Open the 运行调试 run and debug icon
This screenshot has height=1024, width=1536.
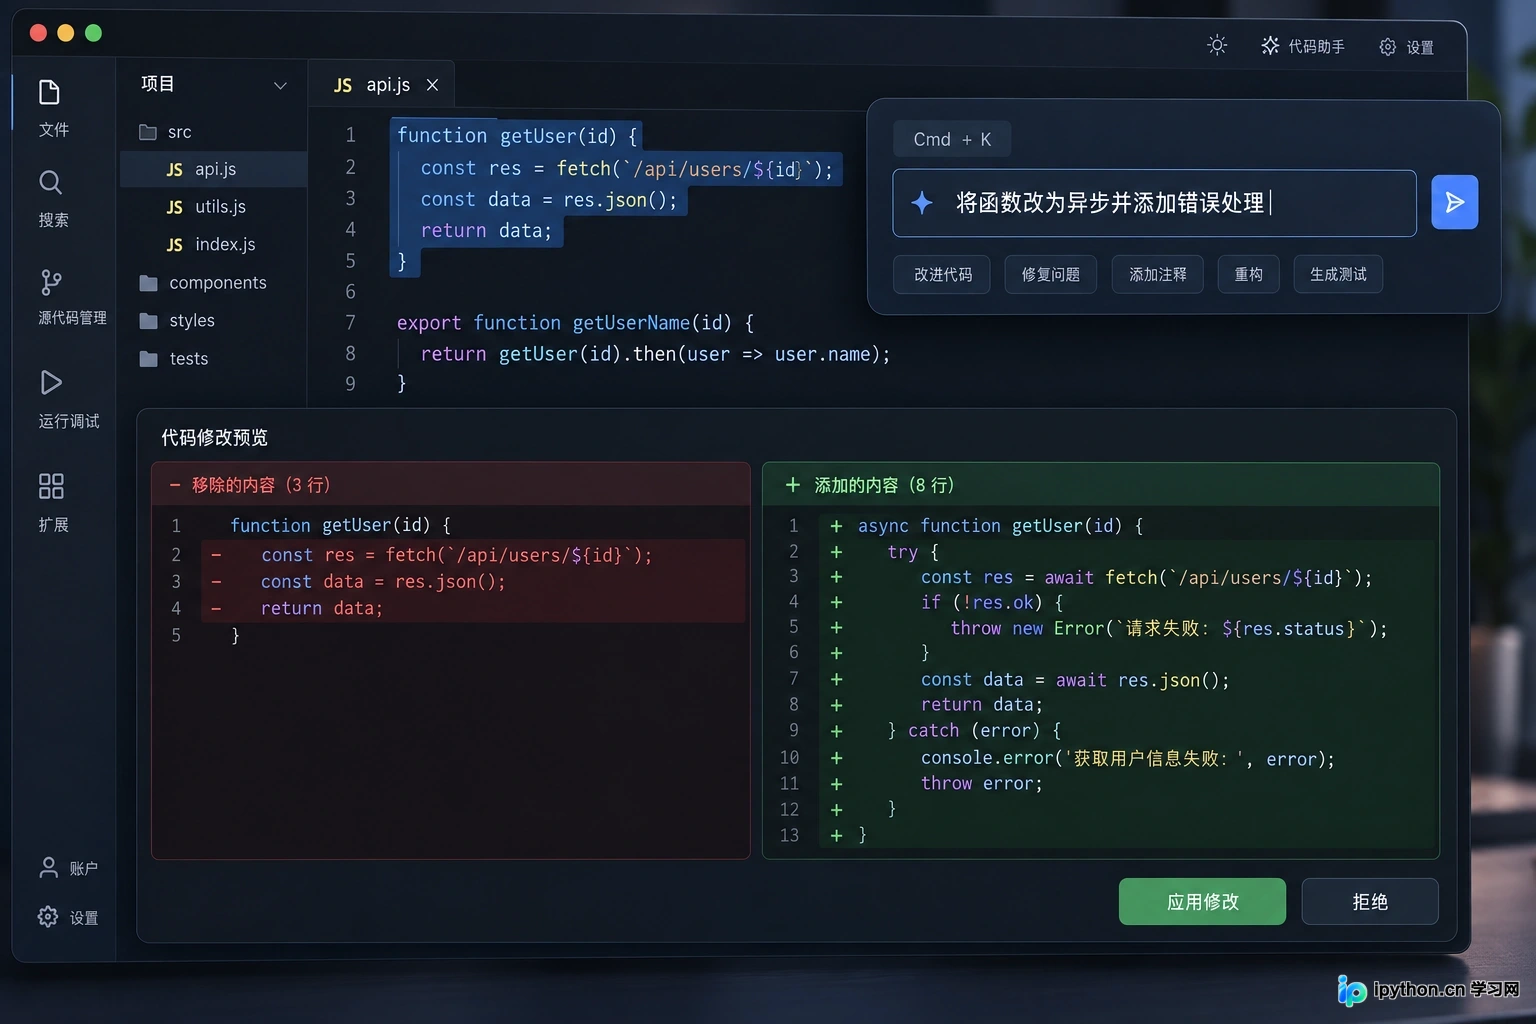tap(51, 382)
